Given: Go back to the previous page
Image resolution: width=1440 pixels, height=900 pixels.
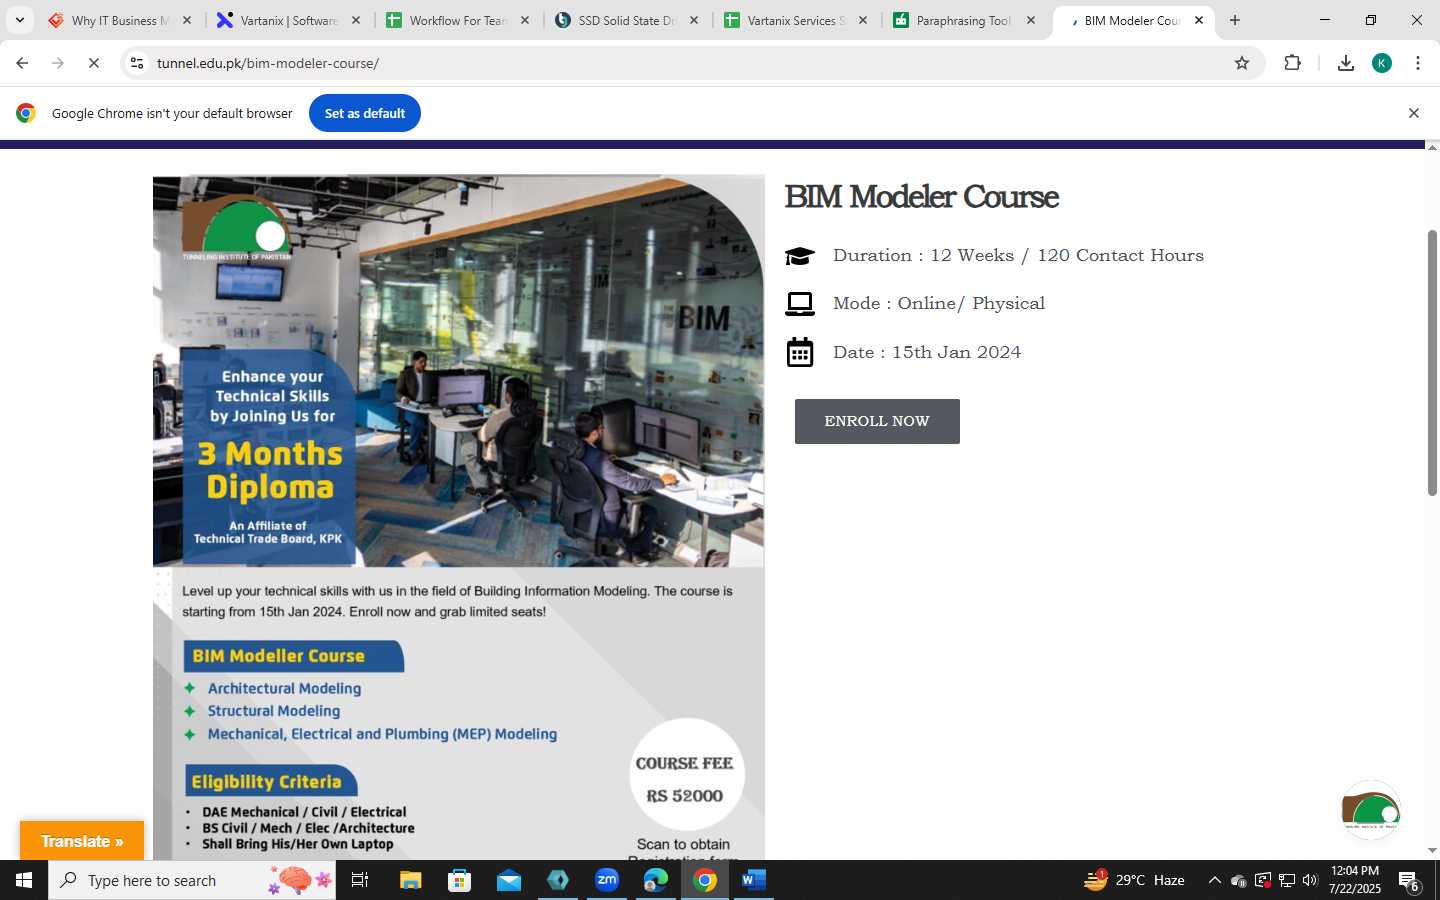Looking at the screenshot, I should click(x=22, y=63).
